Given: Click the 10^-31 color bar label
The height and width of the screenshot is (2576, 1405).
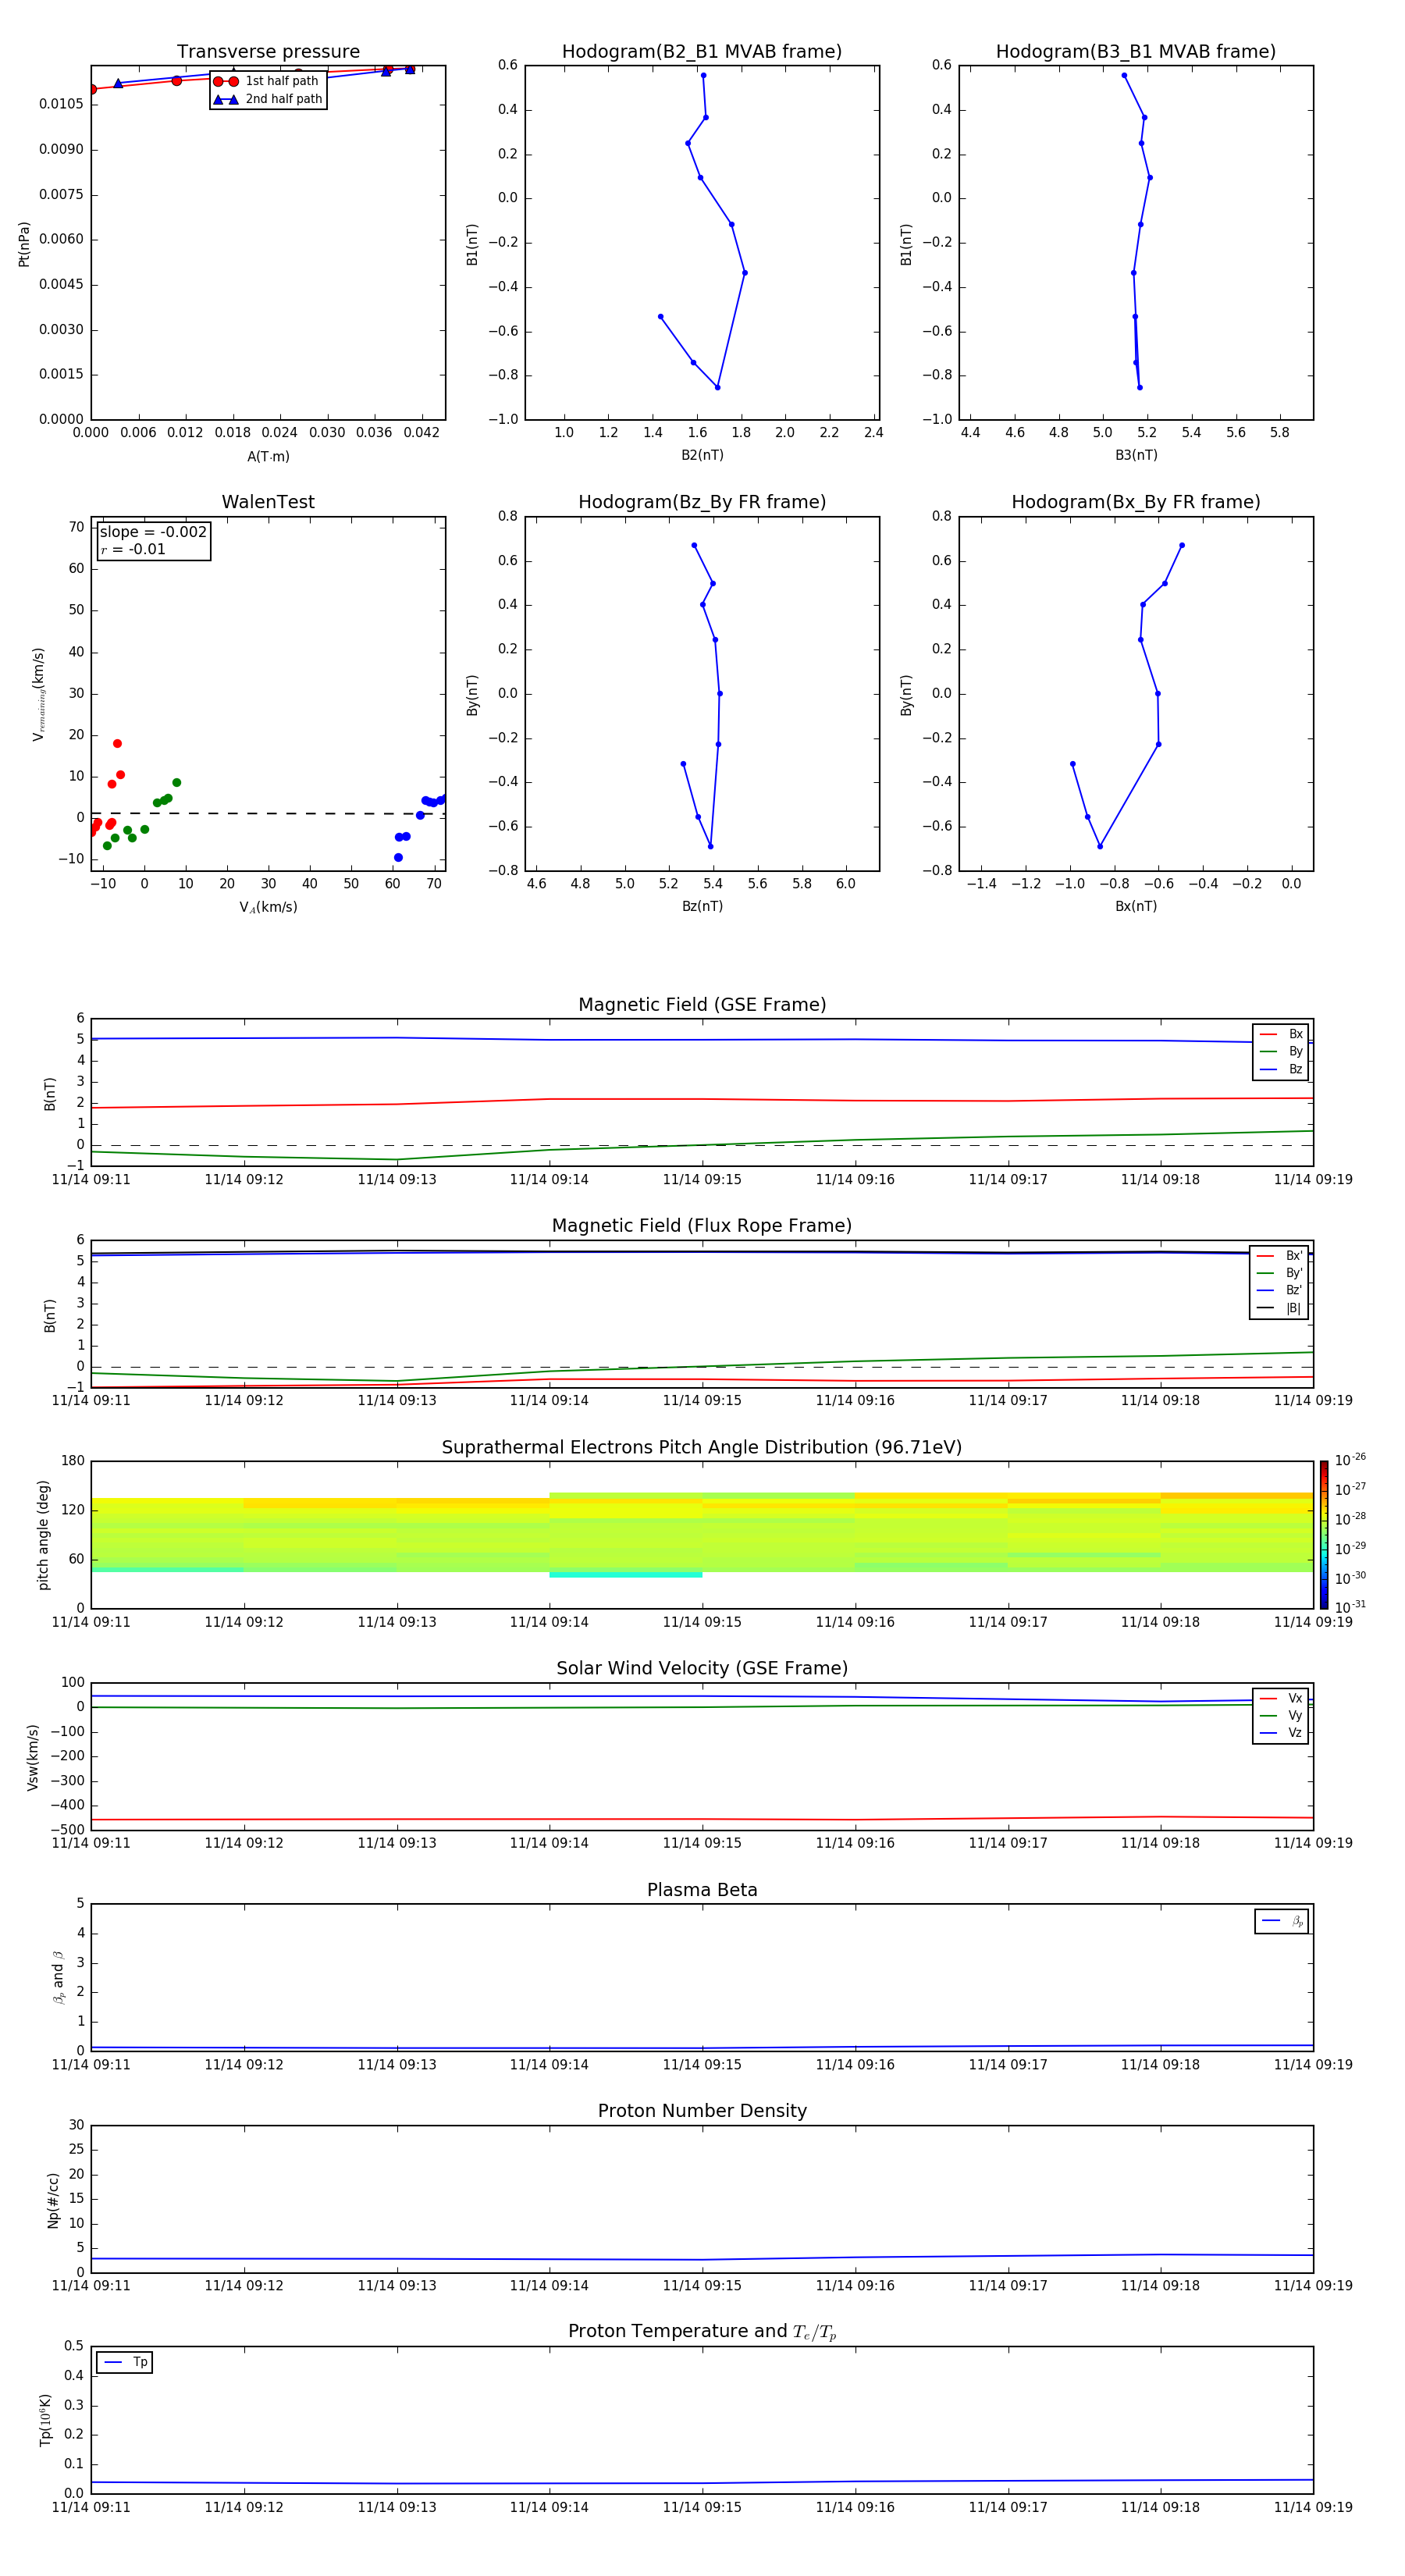Looking at the screenshot, I should 1350,1607.
